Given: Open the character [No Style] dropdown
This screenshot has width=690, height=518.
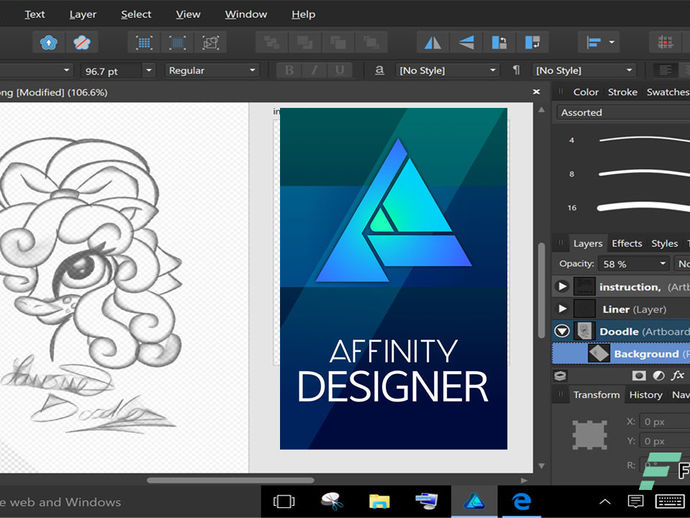Looking at the screenshot, I should point(447,71).
